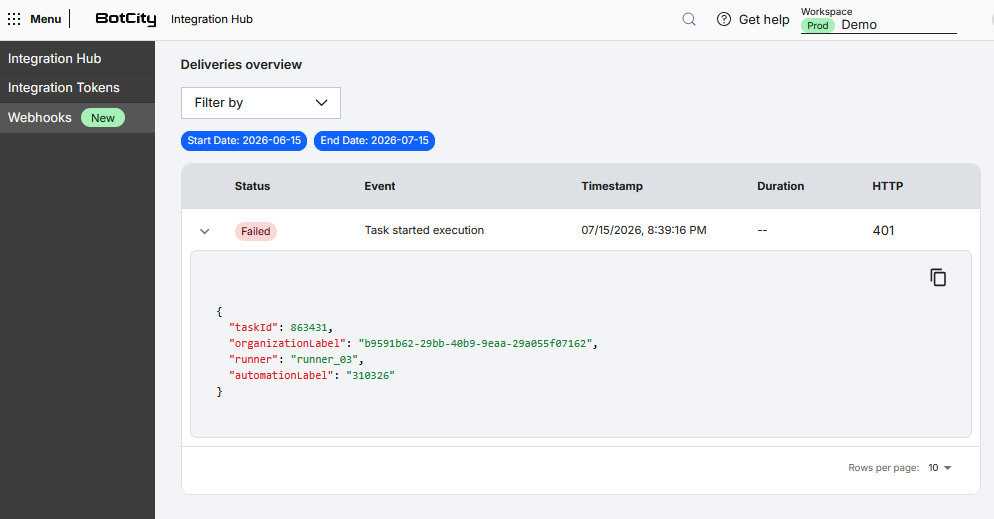994x519 pixels.
Task: Click the Event column header
Action: (x=380, y=186)
